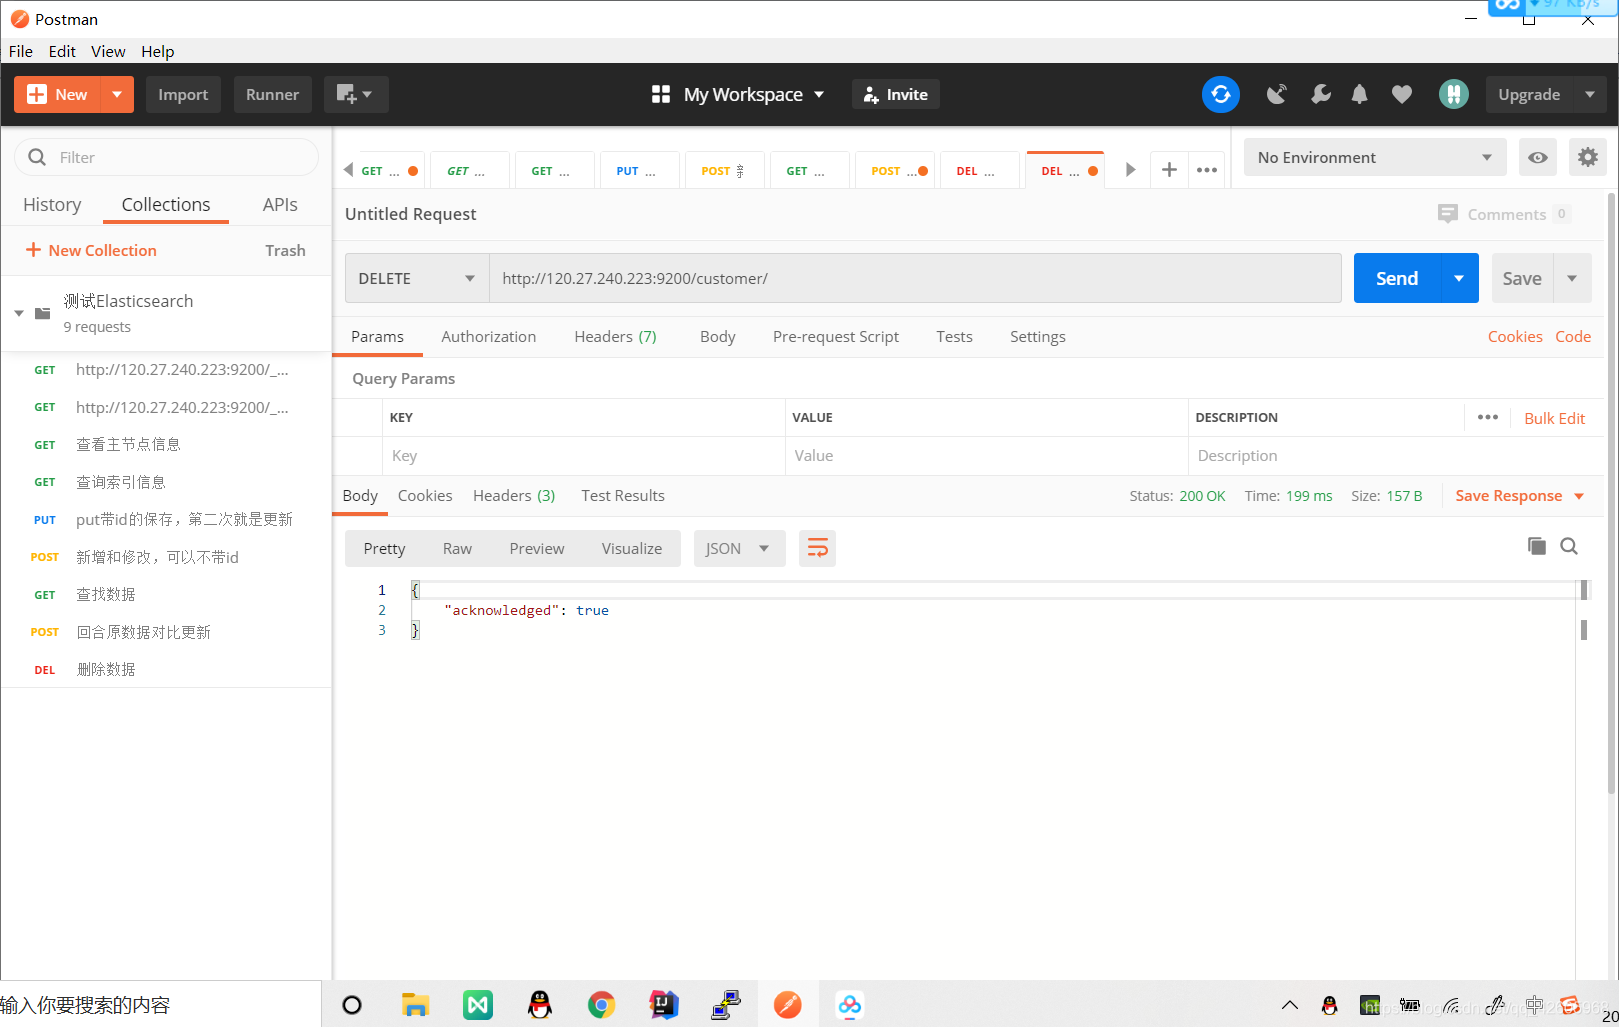
Task: Change the JSON response format dropdown
Action: (739, 548)
